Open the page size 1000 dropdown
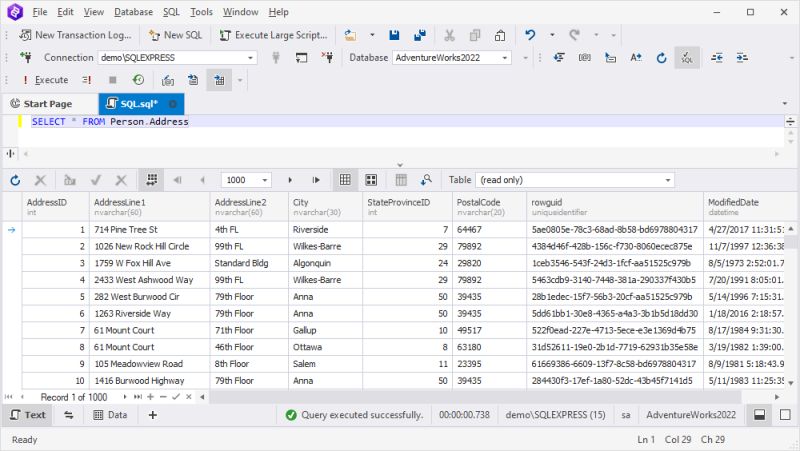Viewport: 800px width, 451px height. (x=265, y=180)
